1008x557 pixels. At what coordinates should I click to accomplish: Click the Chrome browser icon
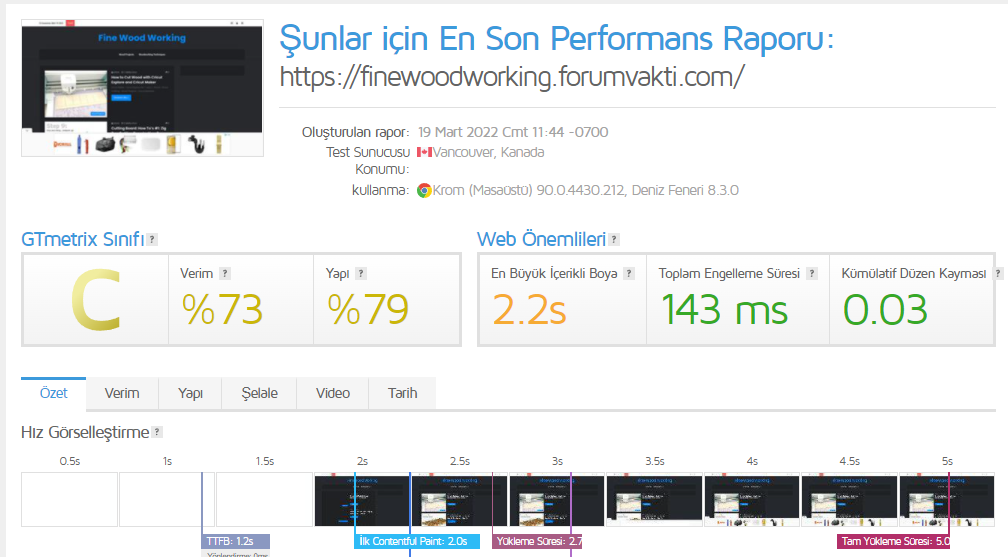(424, 190)
